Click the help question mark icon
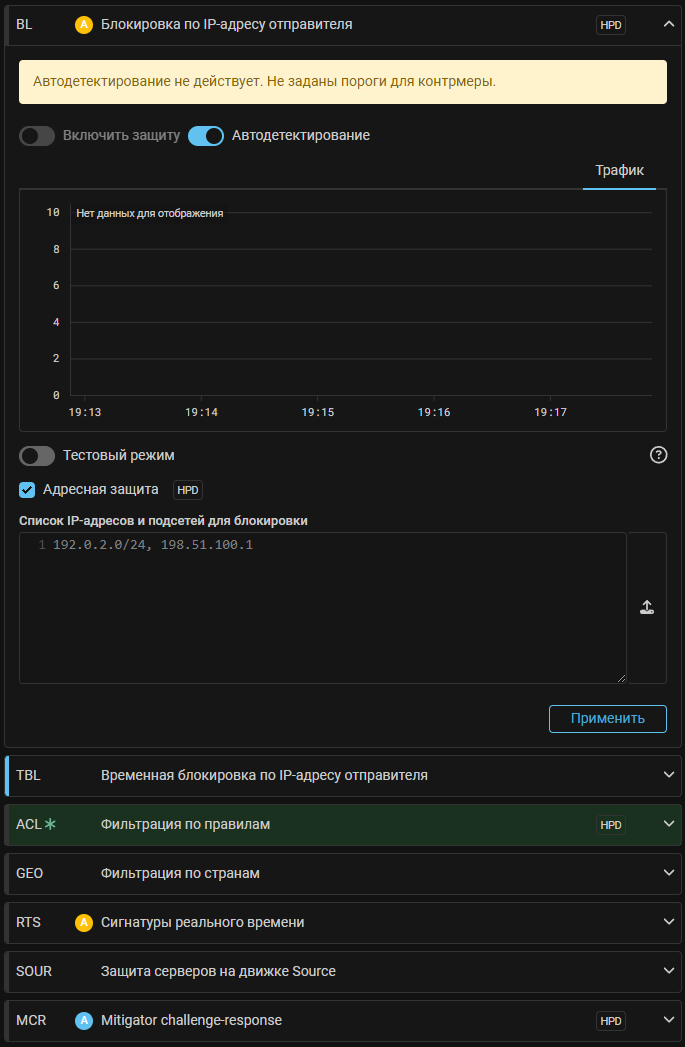The image size is (685, 1047). tap(658, 455)
